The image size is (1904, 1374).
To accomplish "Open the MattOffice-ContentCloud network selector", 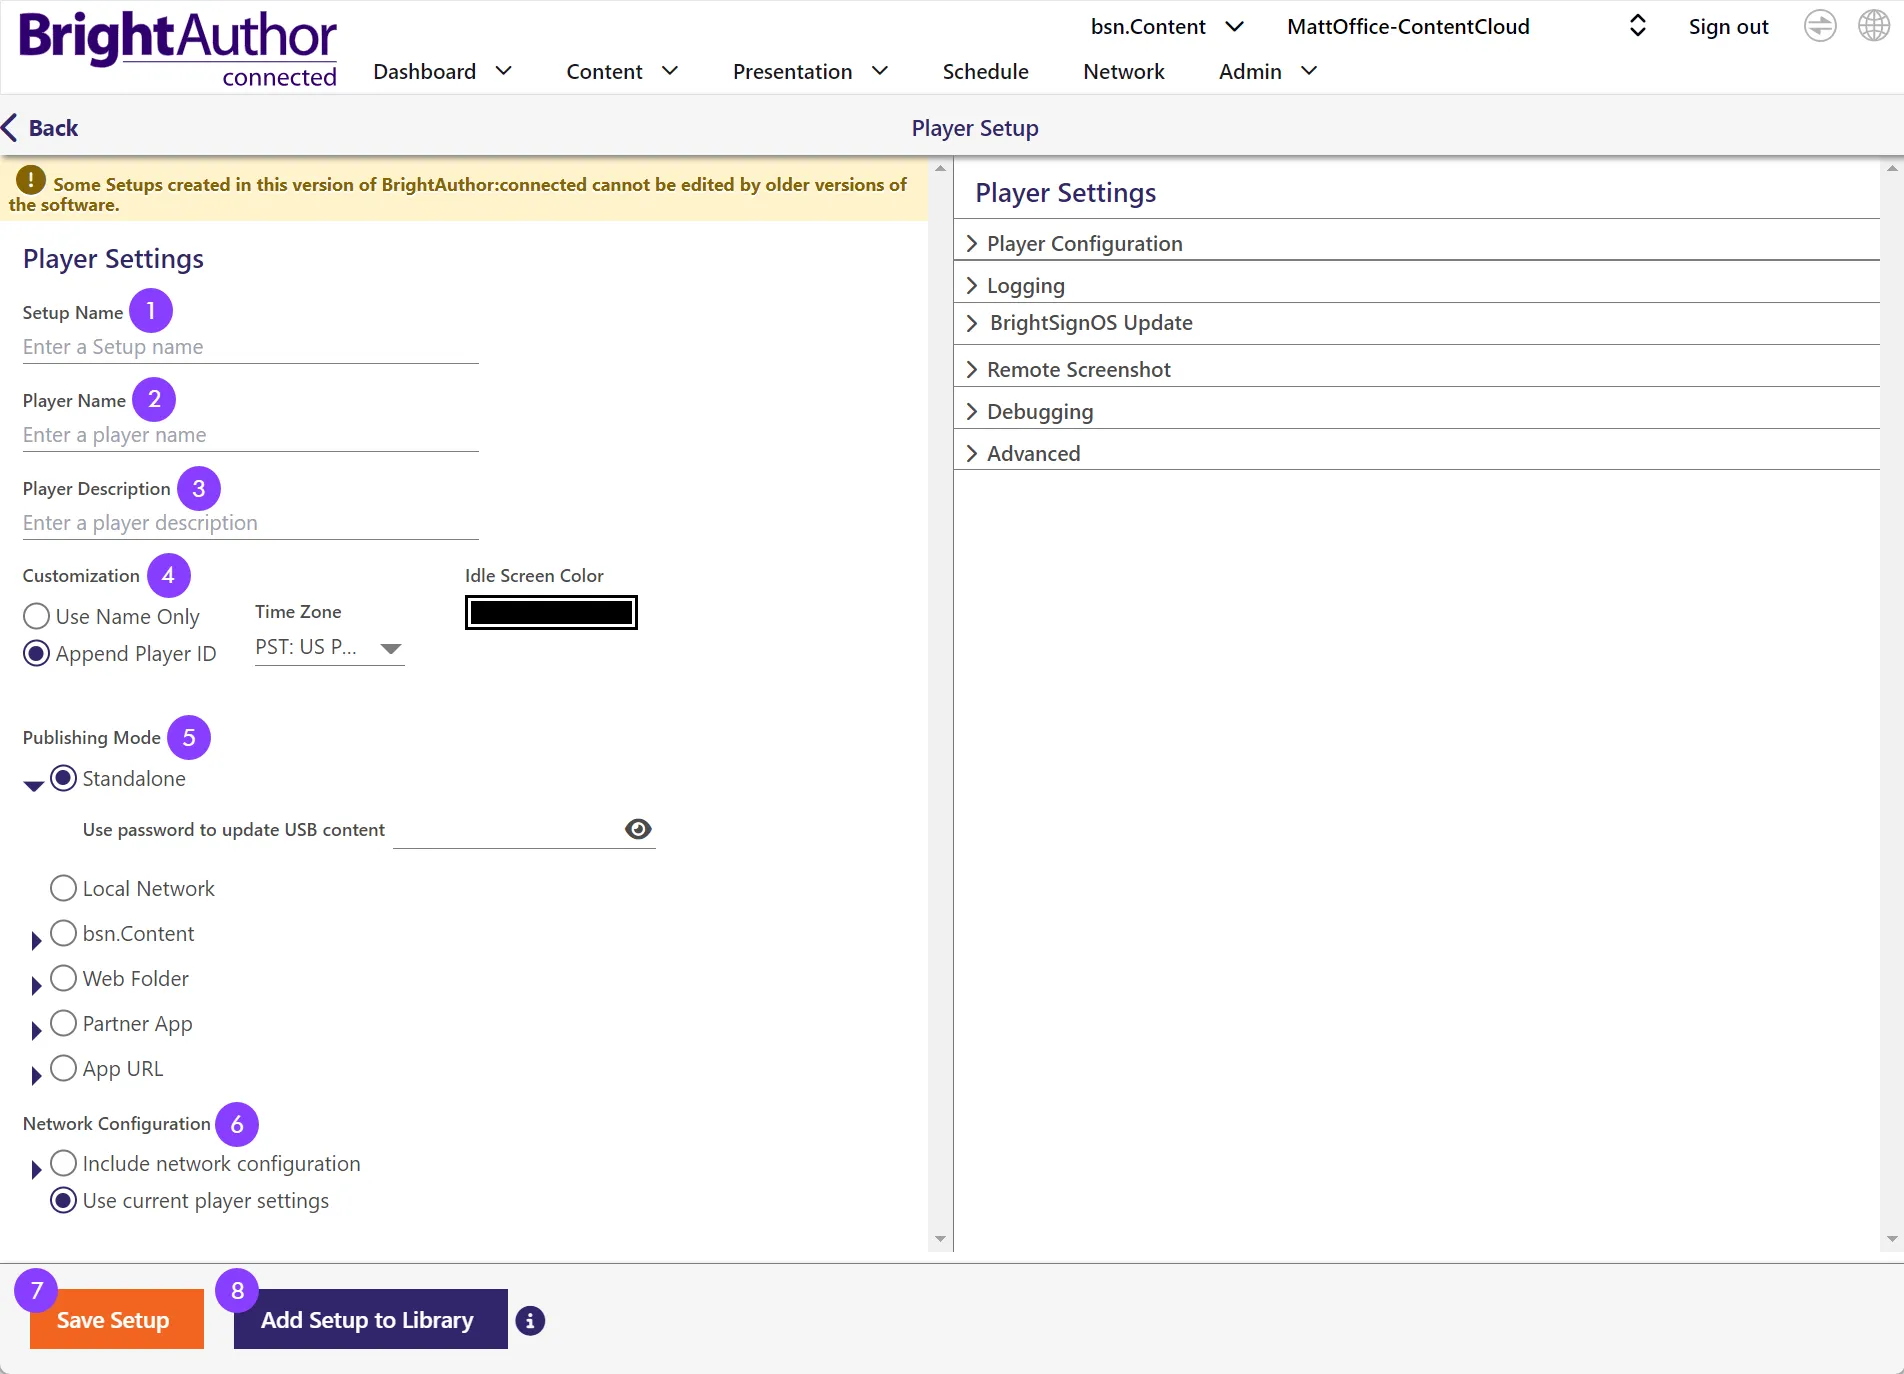I will [1467, 26].
